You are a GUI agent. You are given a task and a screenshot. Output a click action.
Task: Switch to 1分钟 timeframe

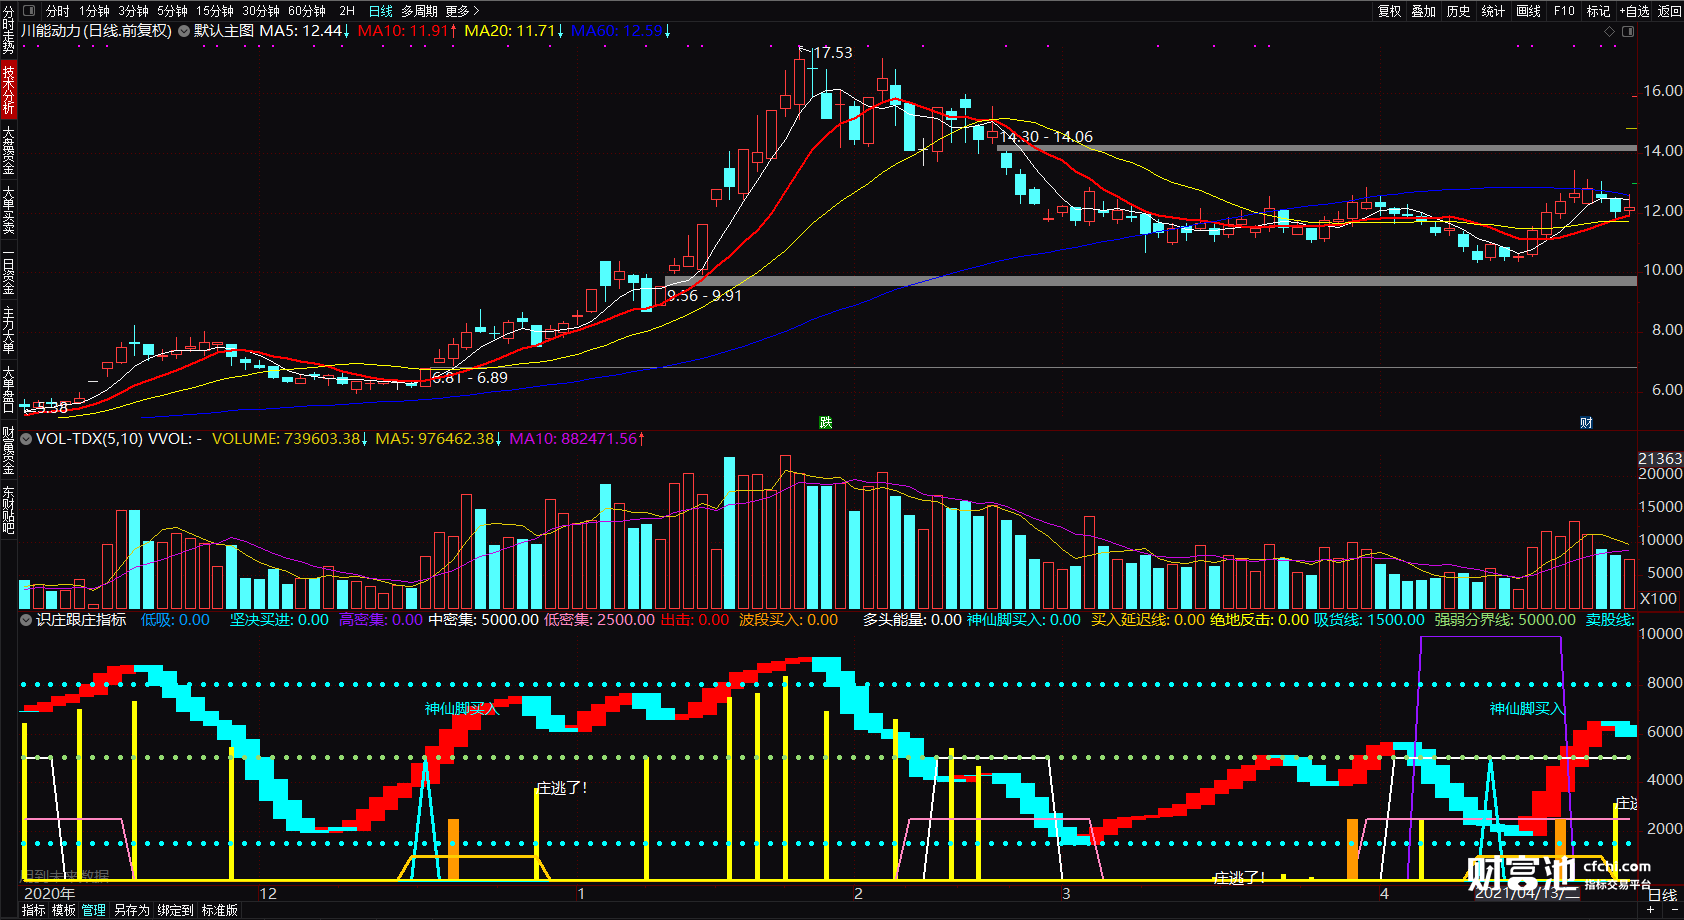click(94, 11)
